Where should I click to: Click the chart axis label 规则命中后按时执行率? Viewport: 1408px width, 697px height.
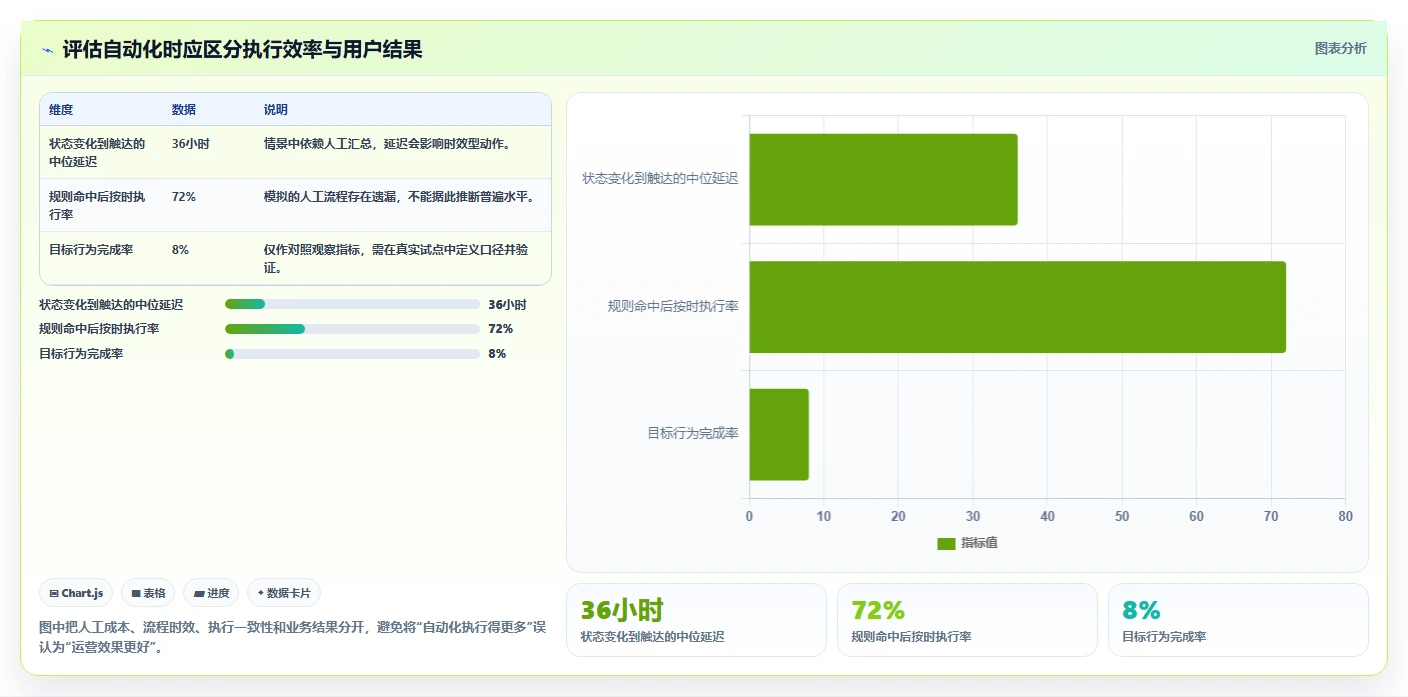673,306
